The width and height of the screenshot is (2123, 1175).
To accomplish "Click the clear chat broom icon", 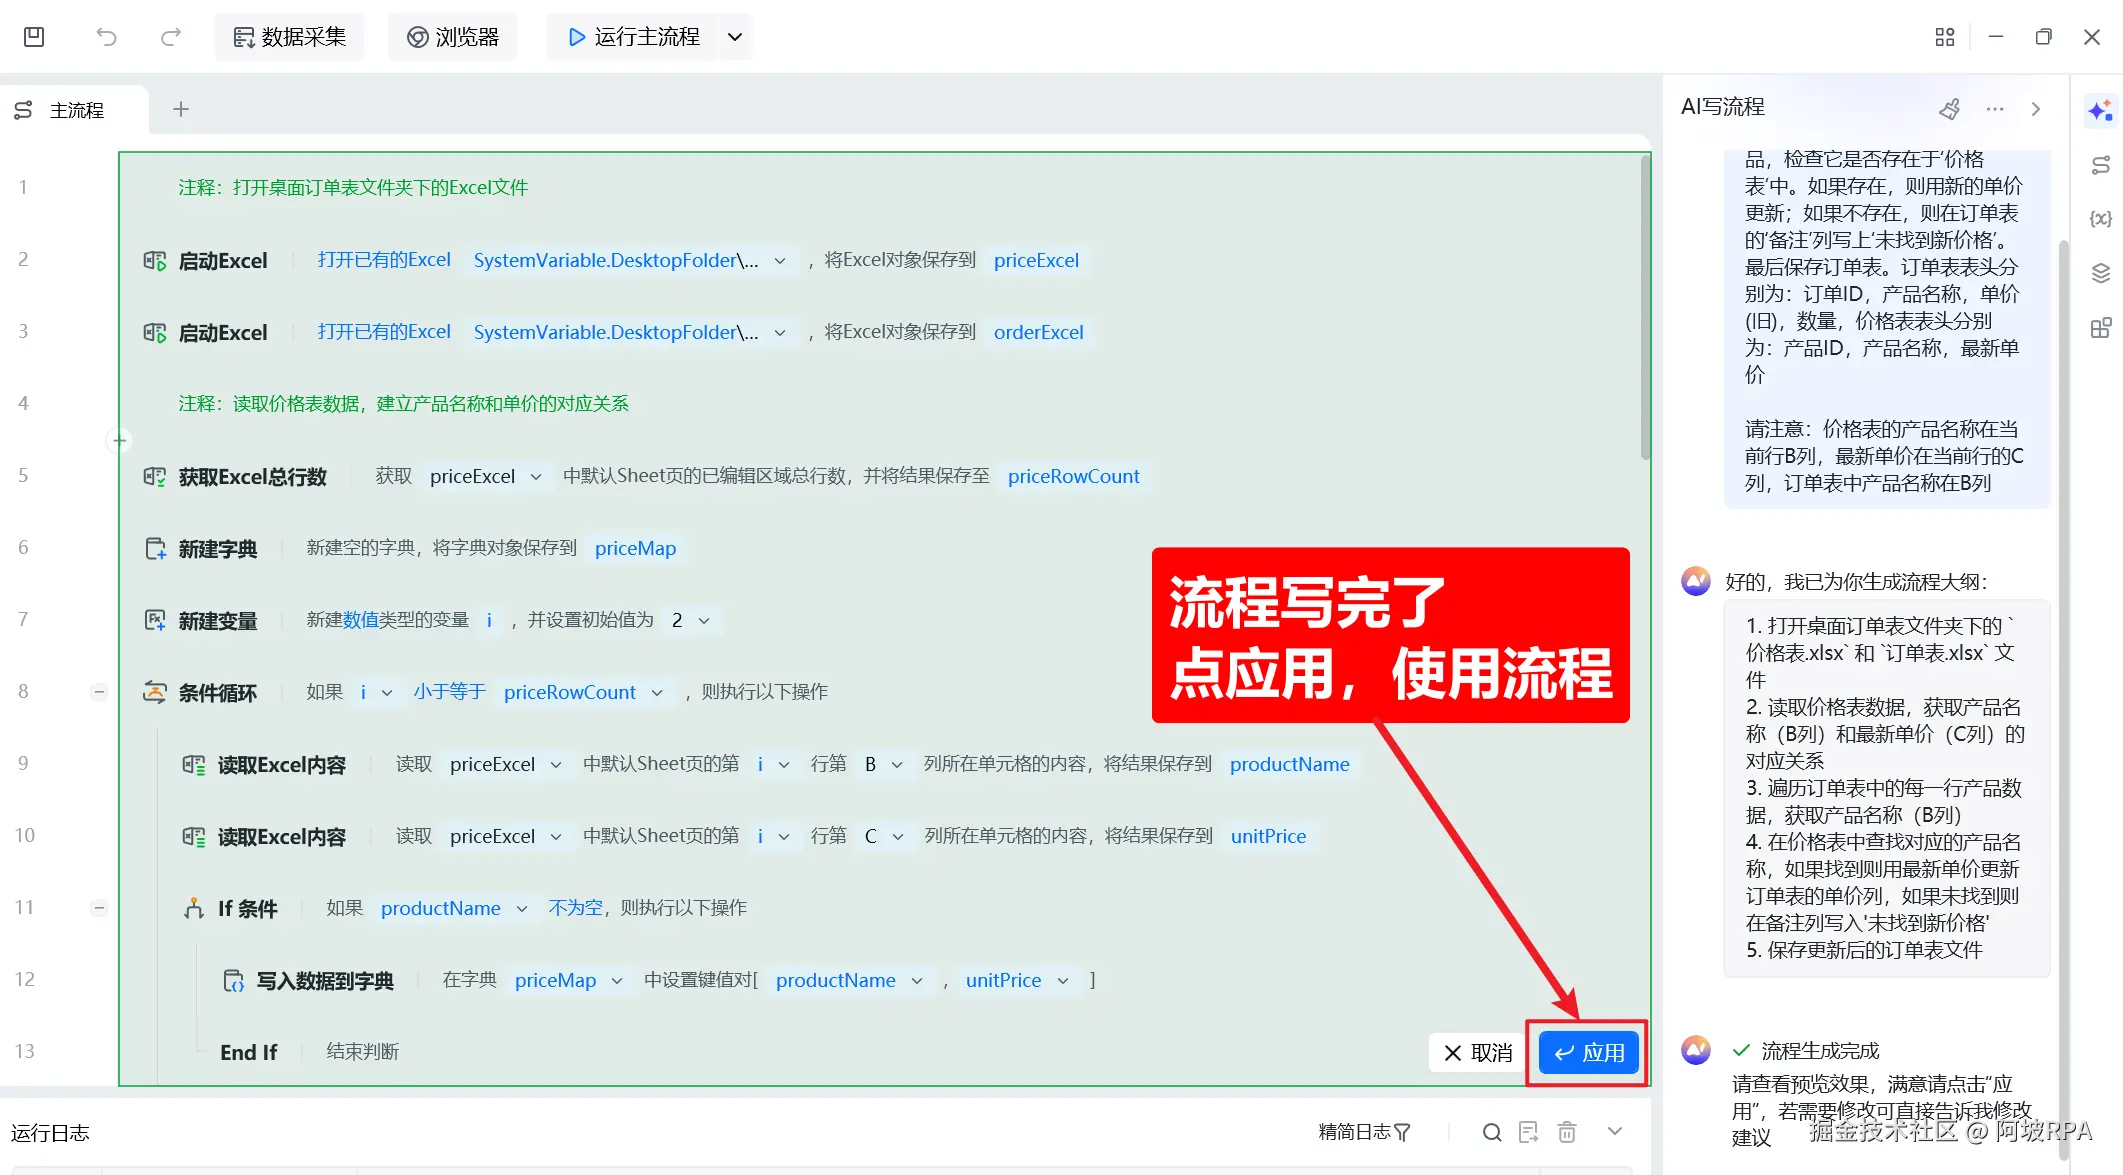I will [x=1949, y=109].
